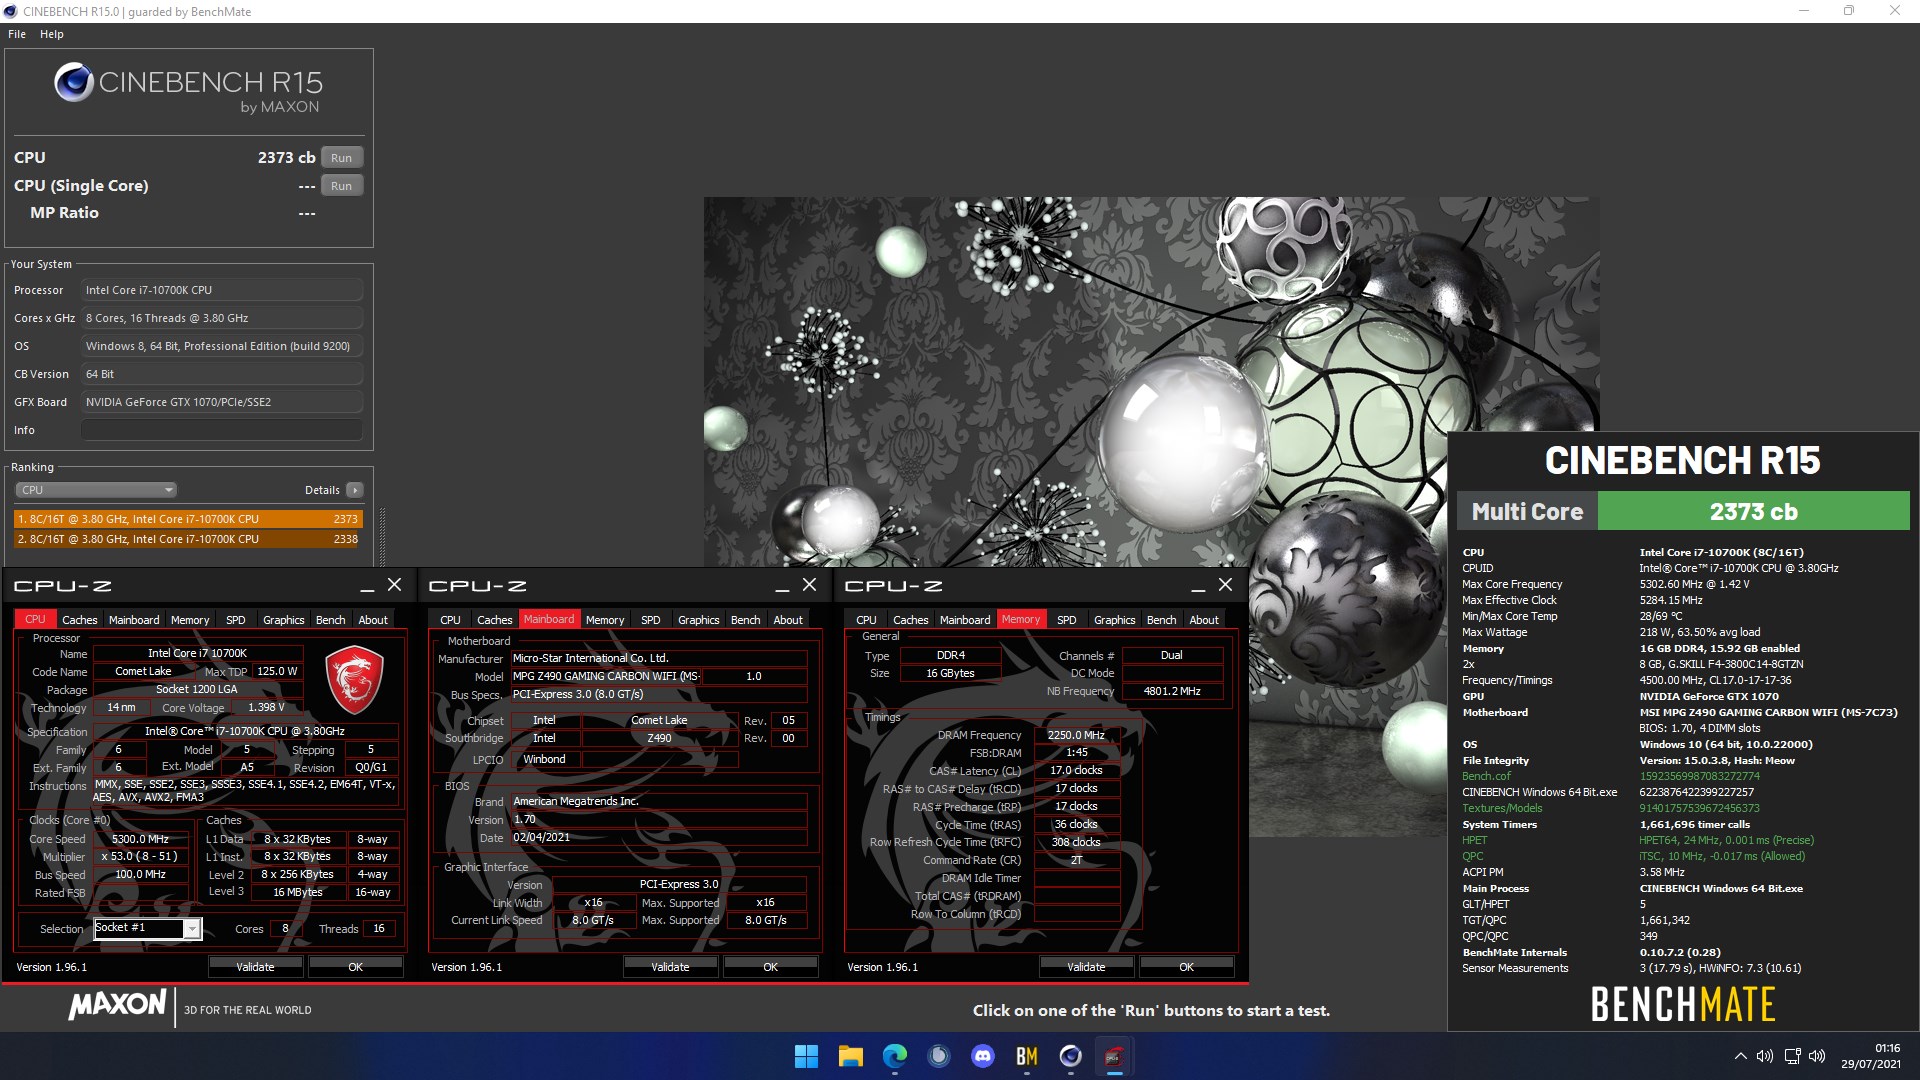
Task: Open the network tray icon
Action: pos(1792,1056)
